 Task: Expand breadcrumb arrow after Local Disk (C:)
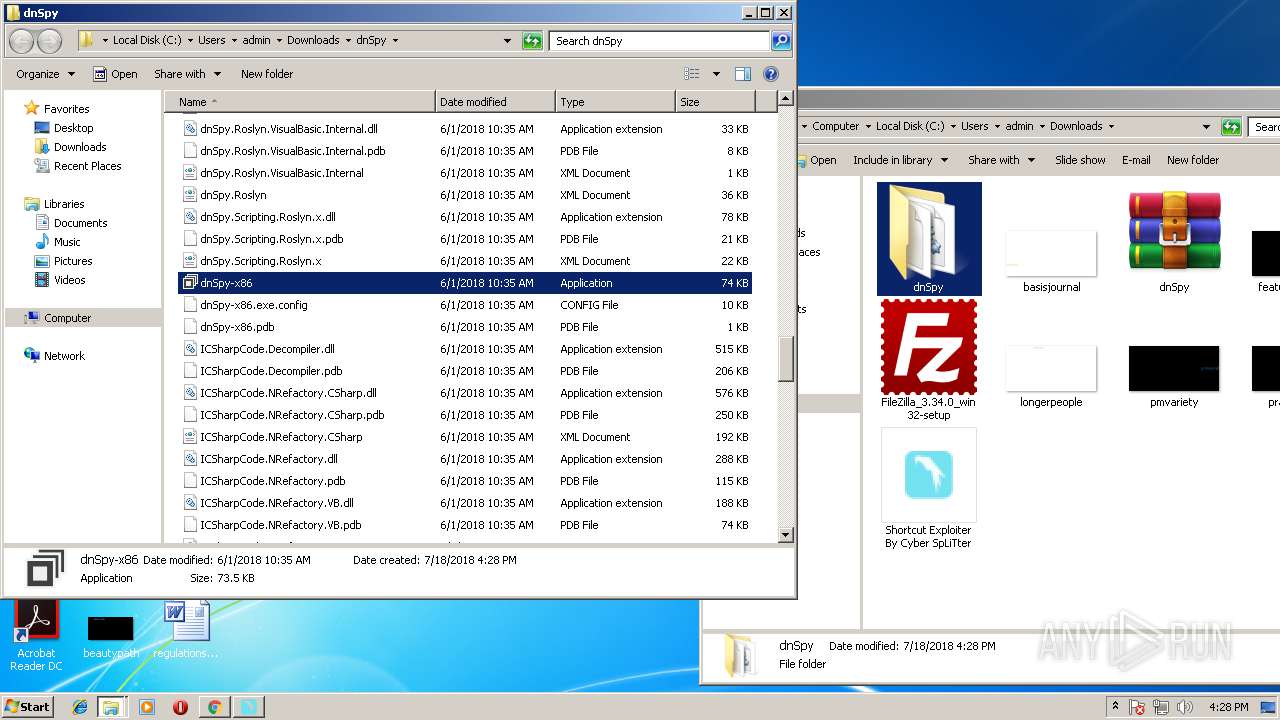pyautogui.click(x=189, y=41)
